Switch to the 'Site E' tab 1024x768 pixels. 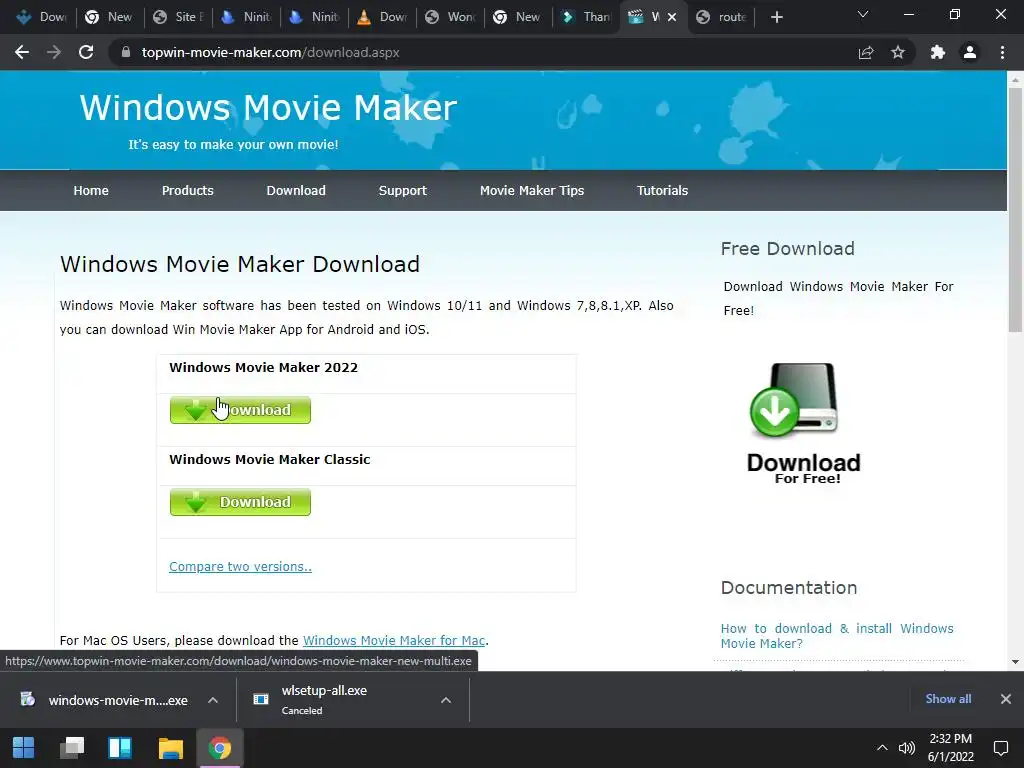pos(179,17)
